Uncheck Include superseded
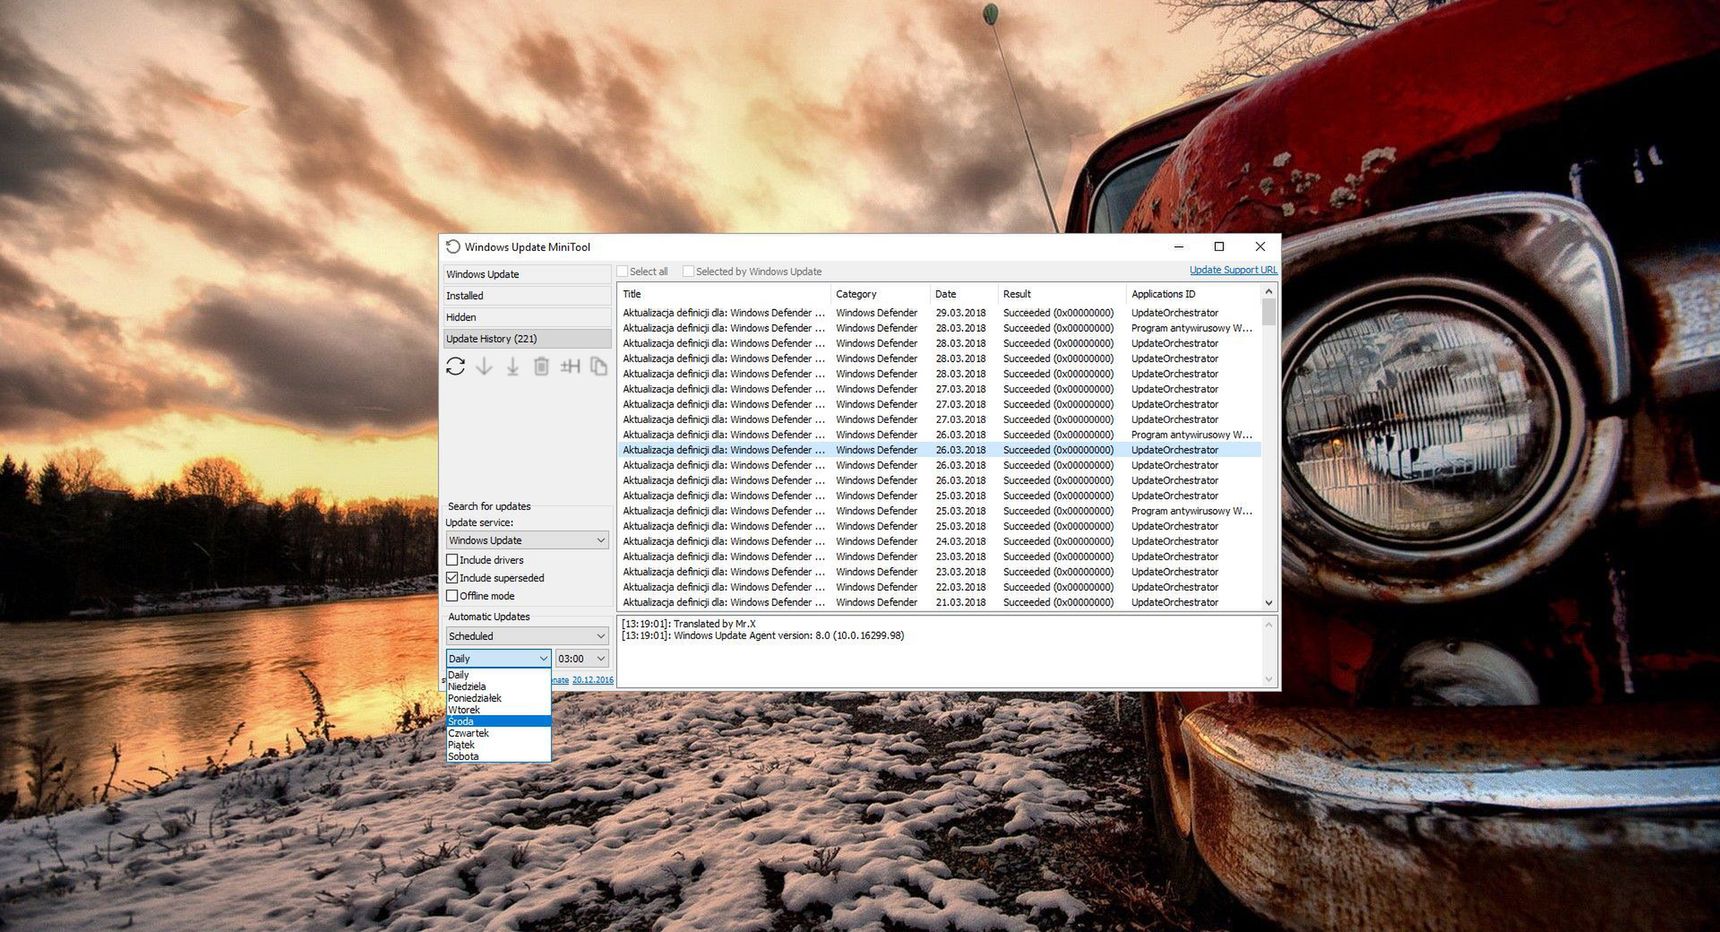The image size is (1720, 932). coord(452,578)
